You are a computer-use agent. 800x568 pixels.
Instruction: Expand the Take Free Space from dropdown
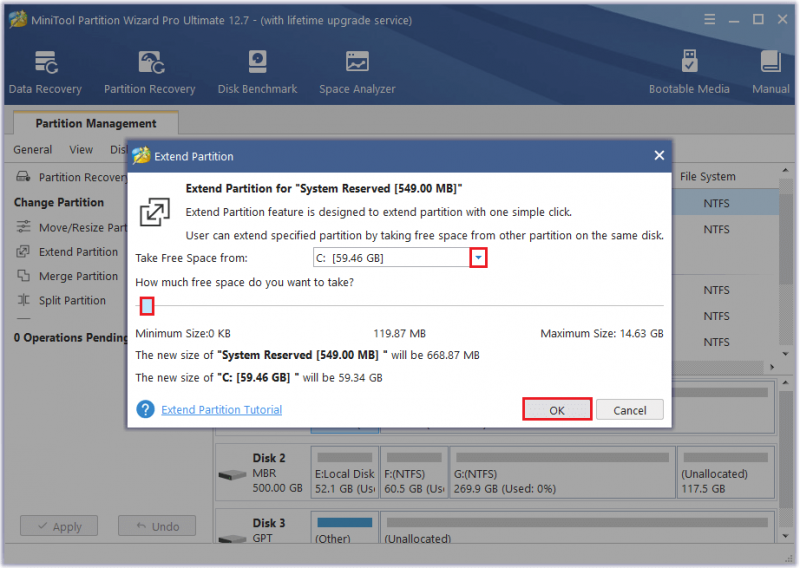(x=478, y=258)
